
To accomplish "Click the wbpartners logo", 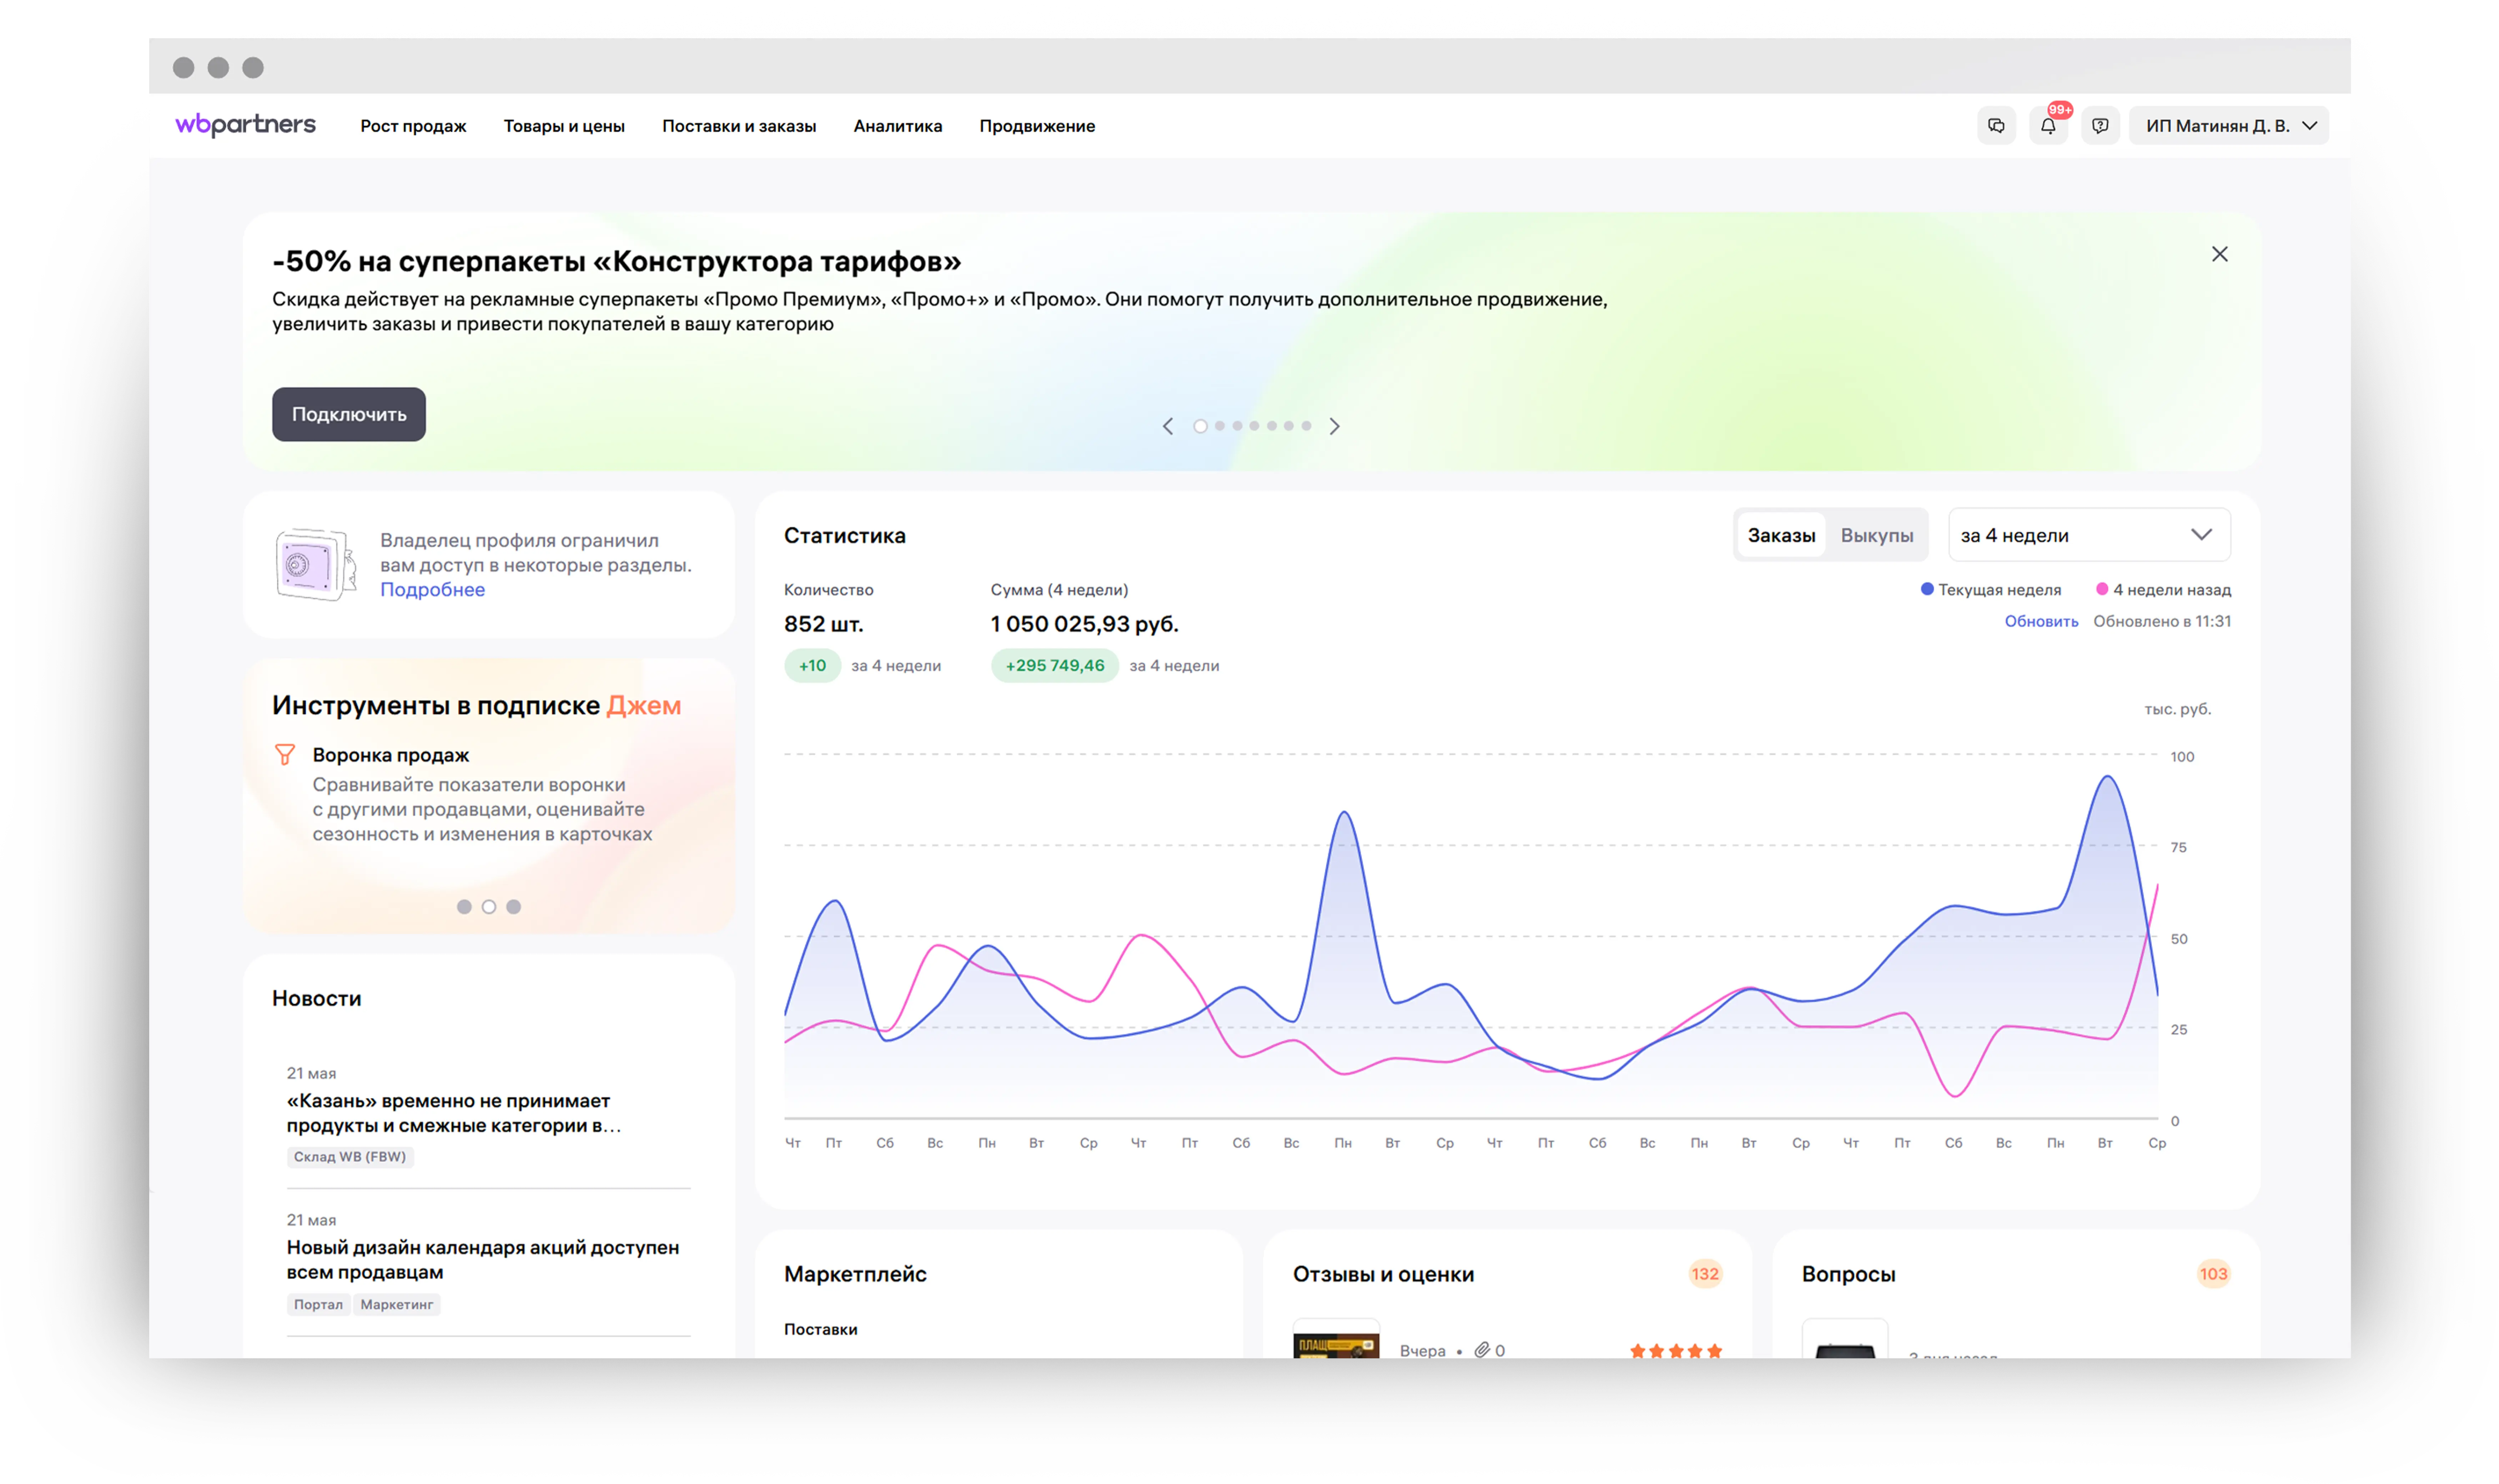I will [245, 125].
